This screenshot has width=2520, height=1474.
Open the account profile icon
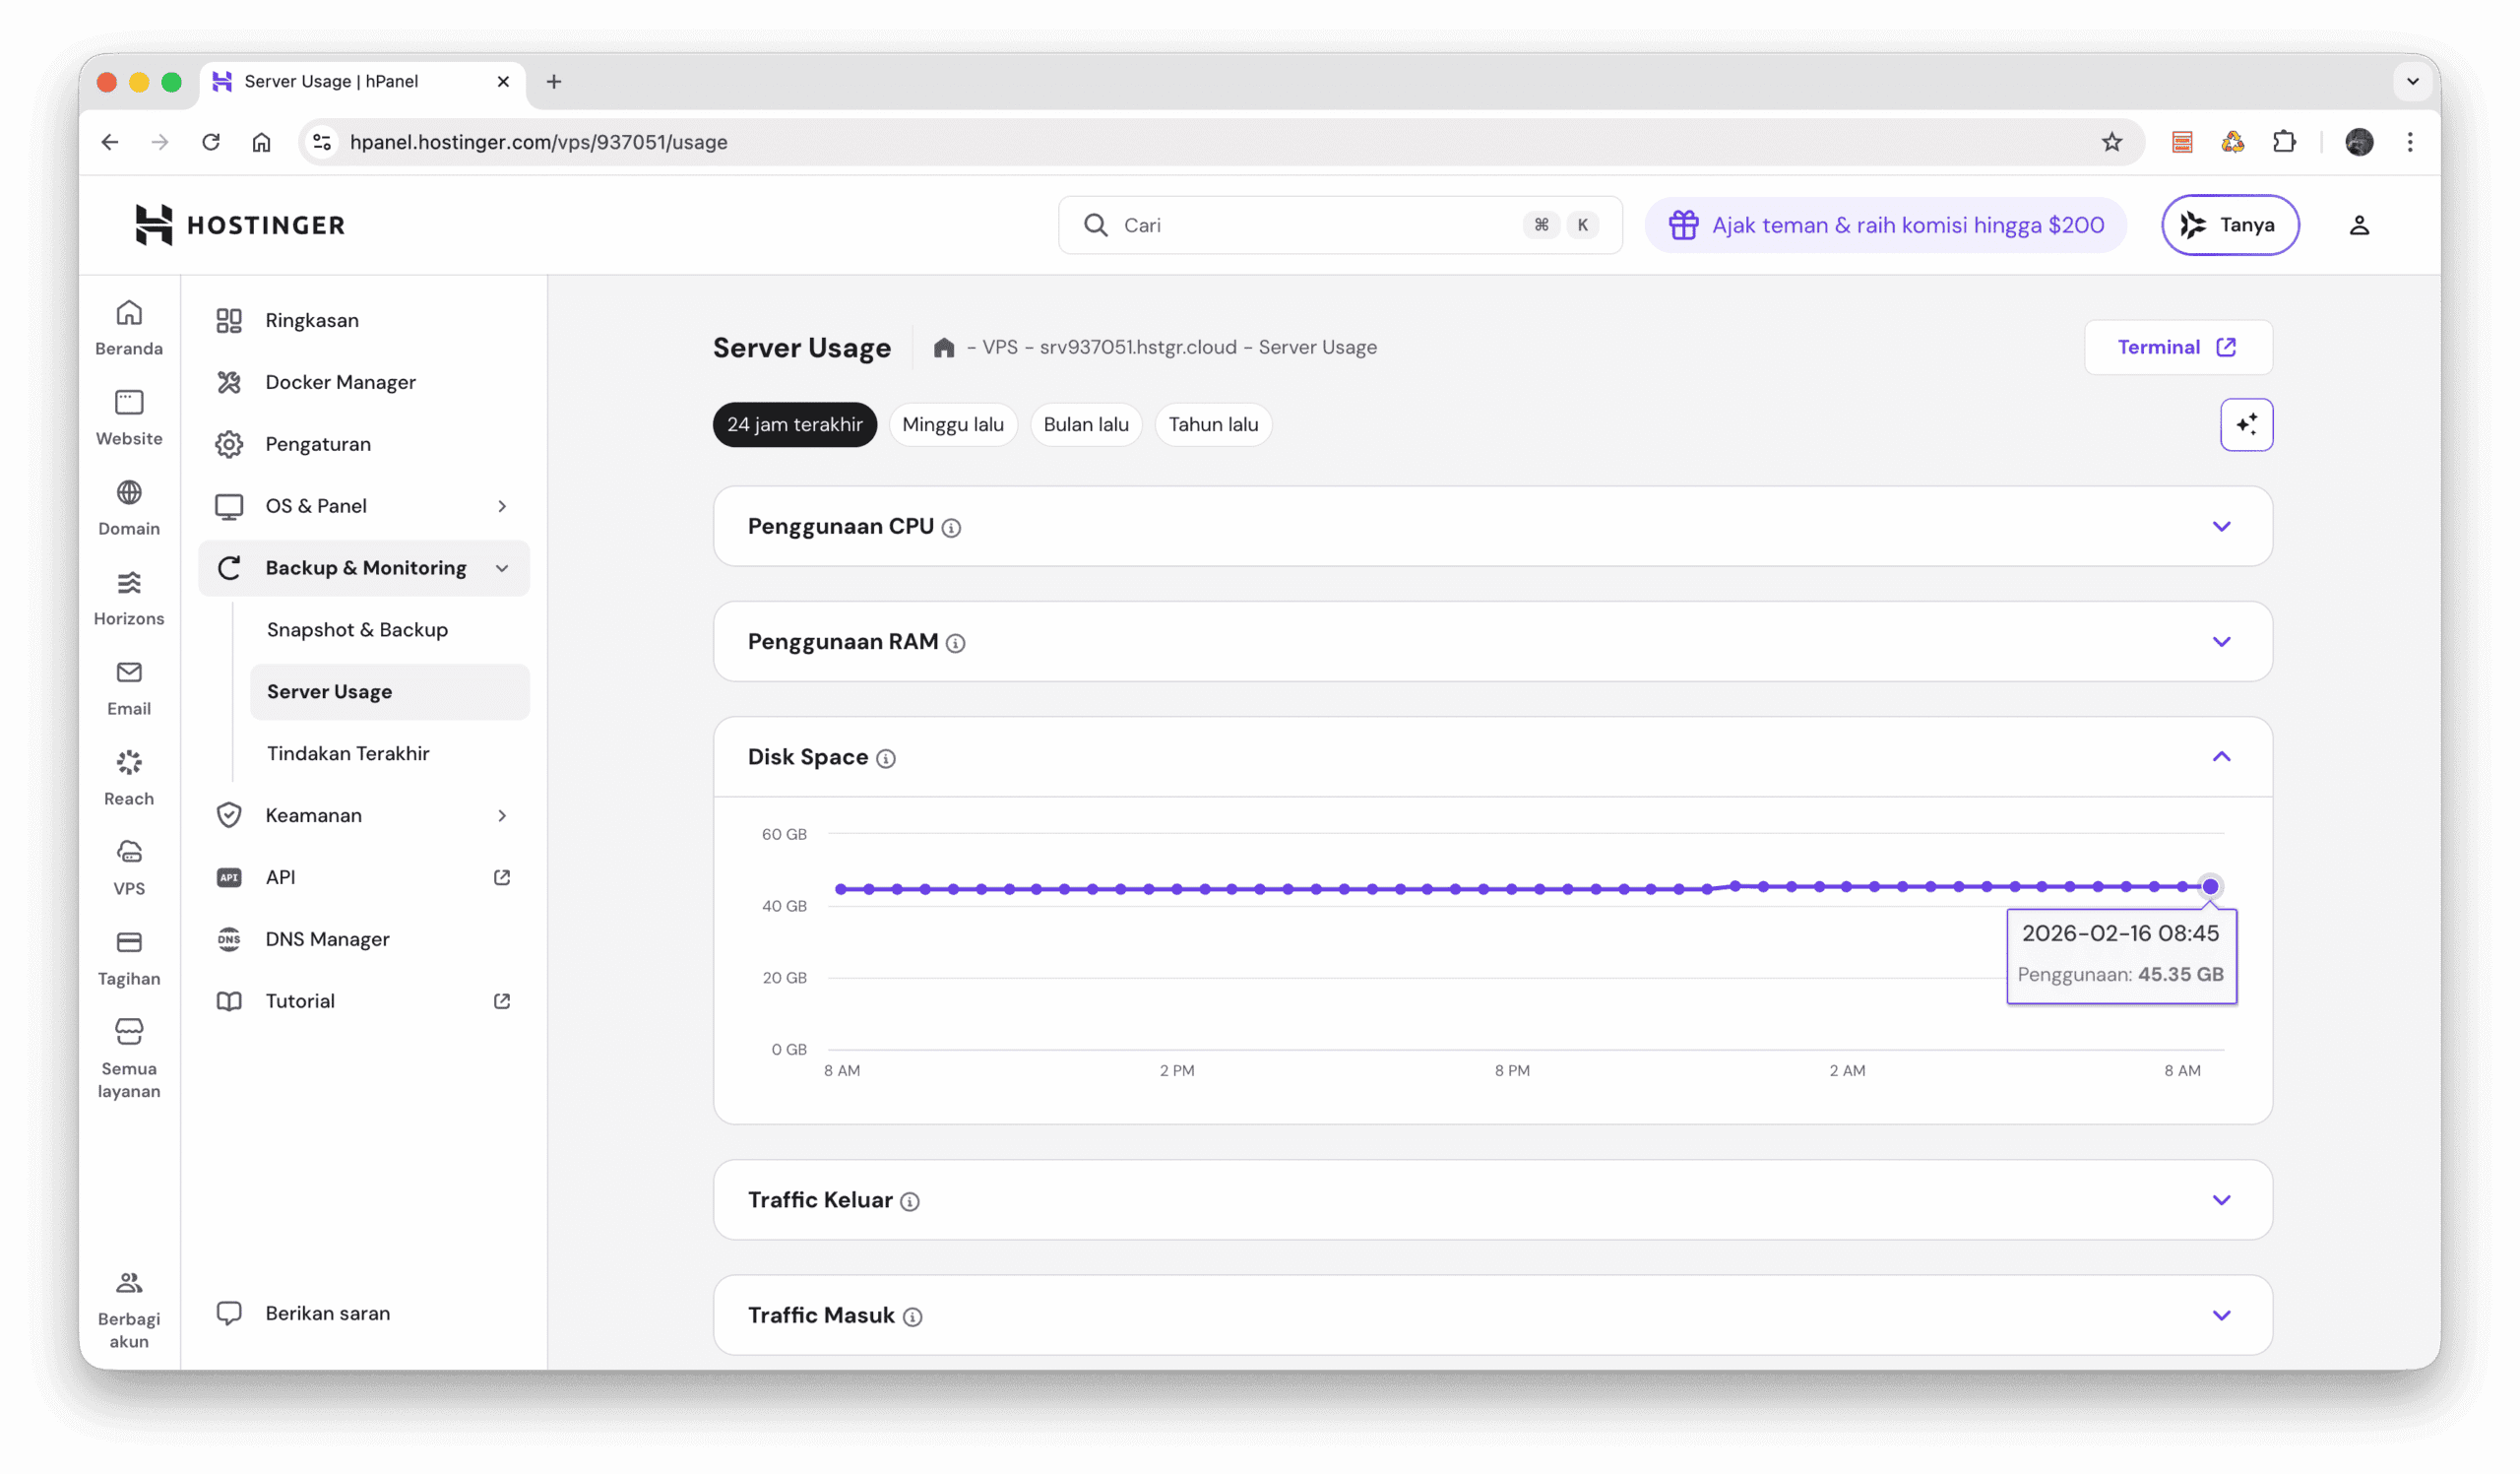2360,224
